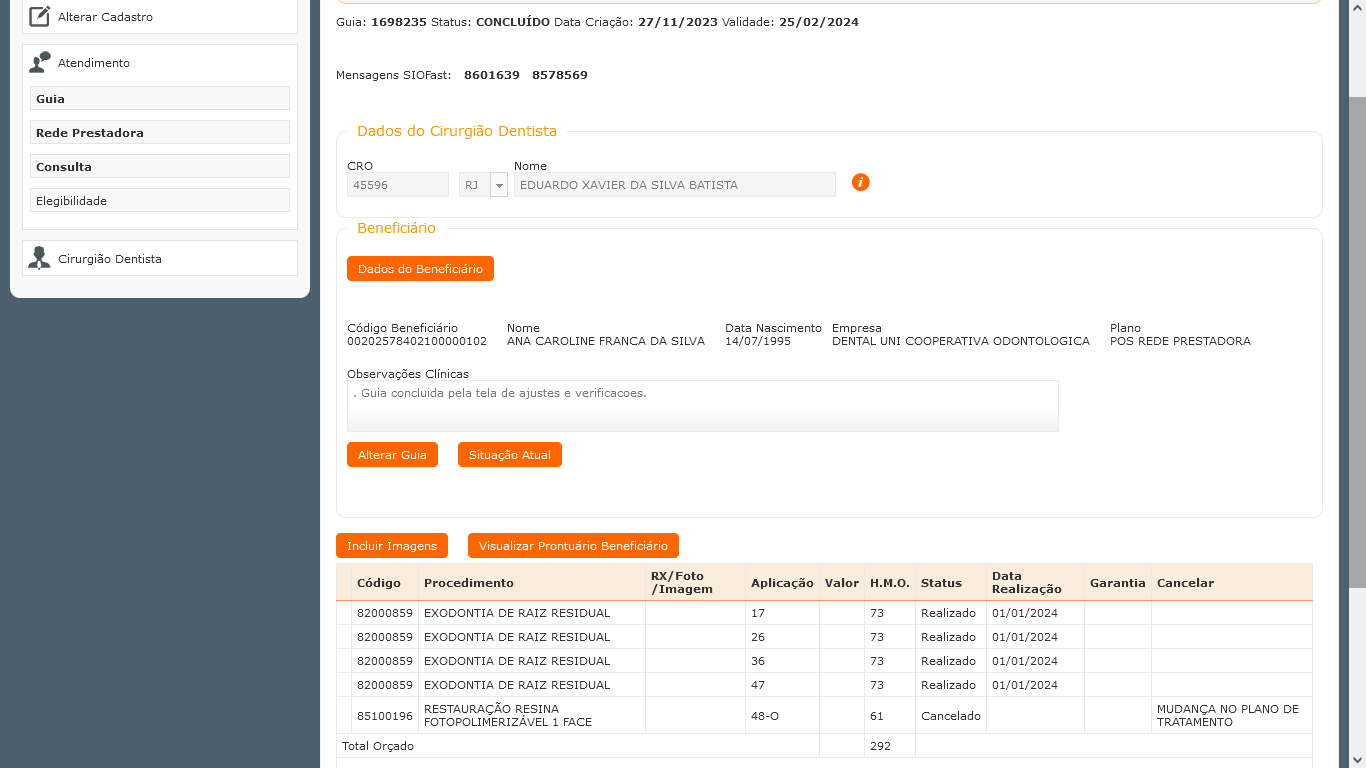Click inside the Observações Clínicas text area

(702, 406)
